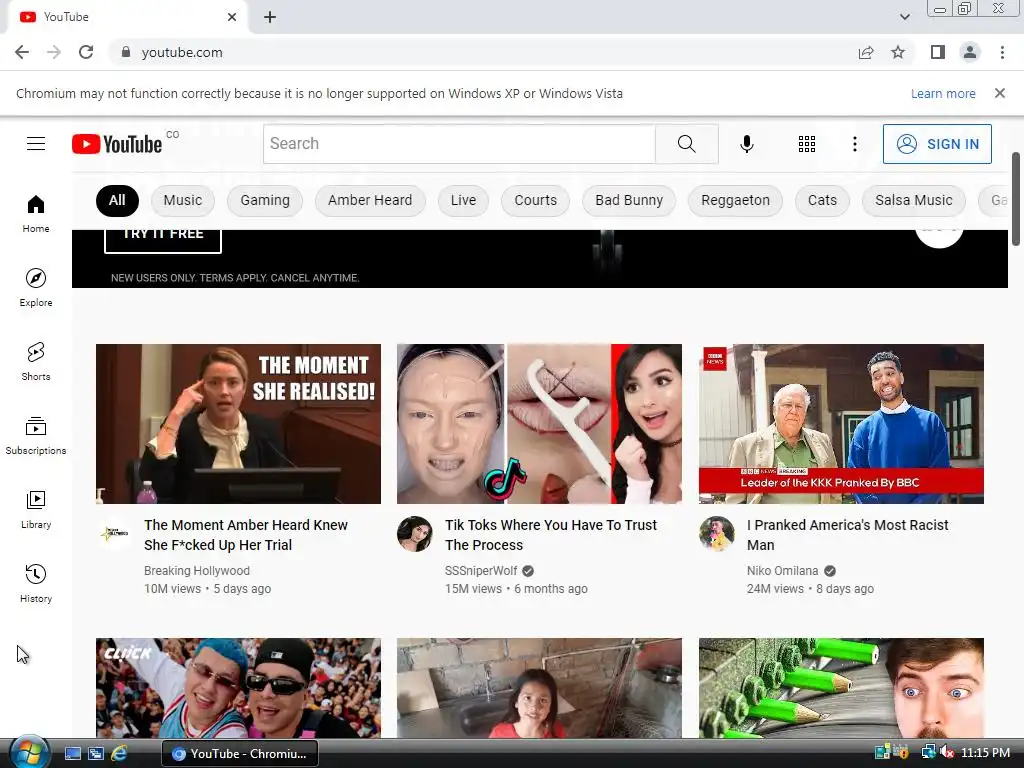This screenshot has height=768, width=1024.
Task: Open Tik Toks video thumbnail
Action: [539, 424]
